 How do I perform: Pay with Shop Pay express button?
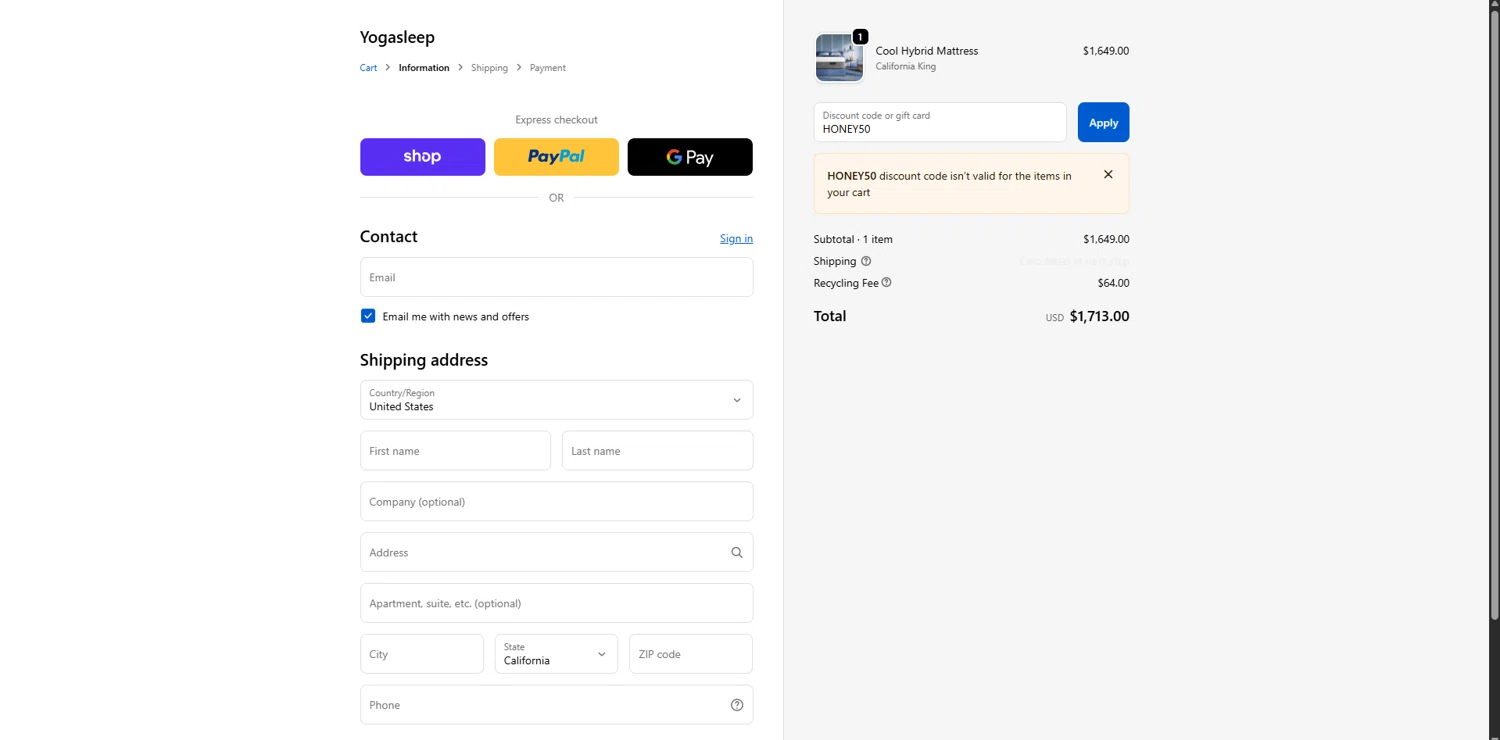[422, 157]
